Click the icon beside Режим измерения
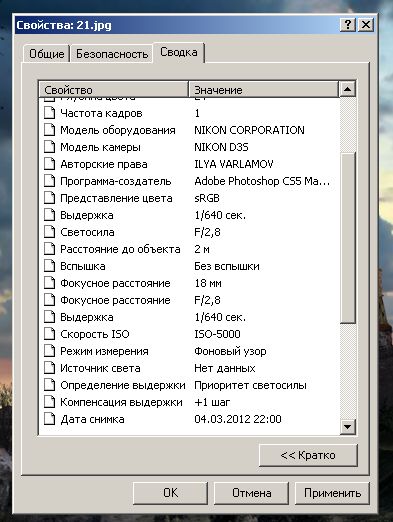This screenshot has width=393, height=522. [x=49, y=351]
